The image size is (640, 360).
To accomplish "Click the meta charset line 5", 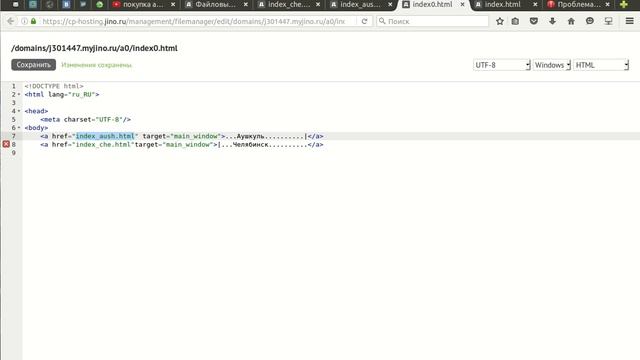I will coord(85,119).
